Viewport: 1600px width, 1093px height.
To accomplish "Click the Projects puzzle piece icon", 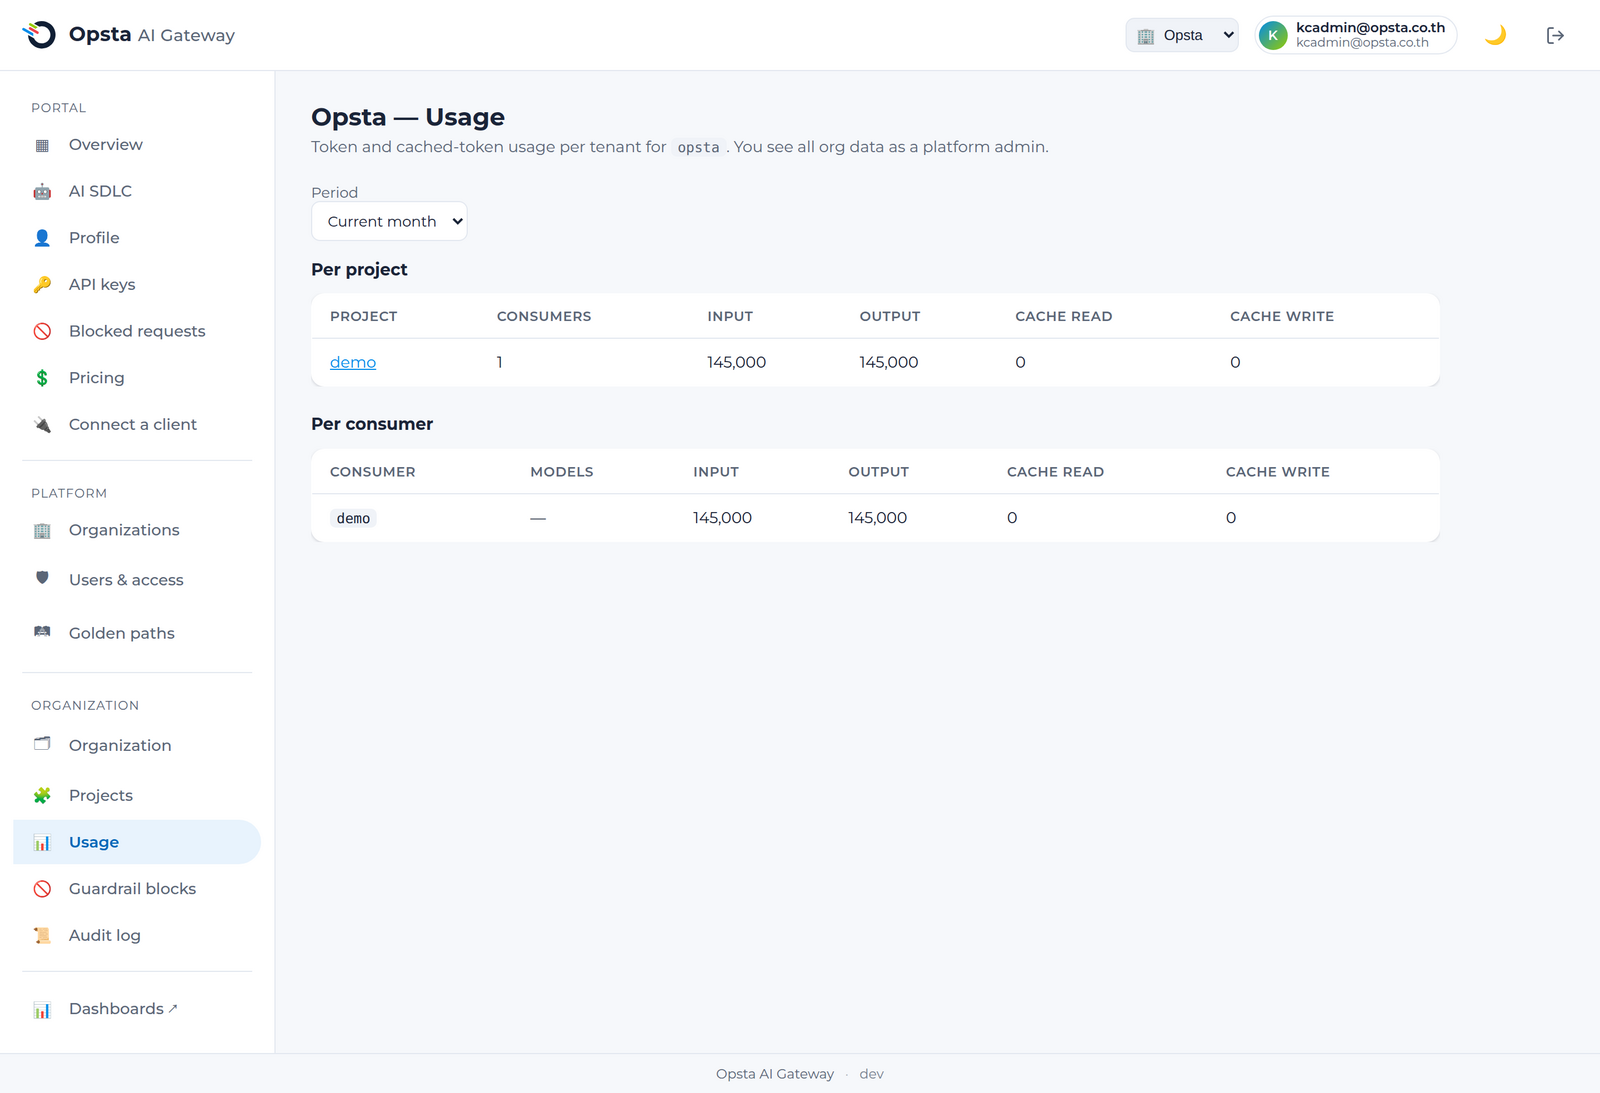I will click(42, 796).
